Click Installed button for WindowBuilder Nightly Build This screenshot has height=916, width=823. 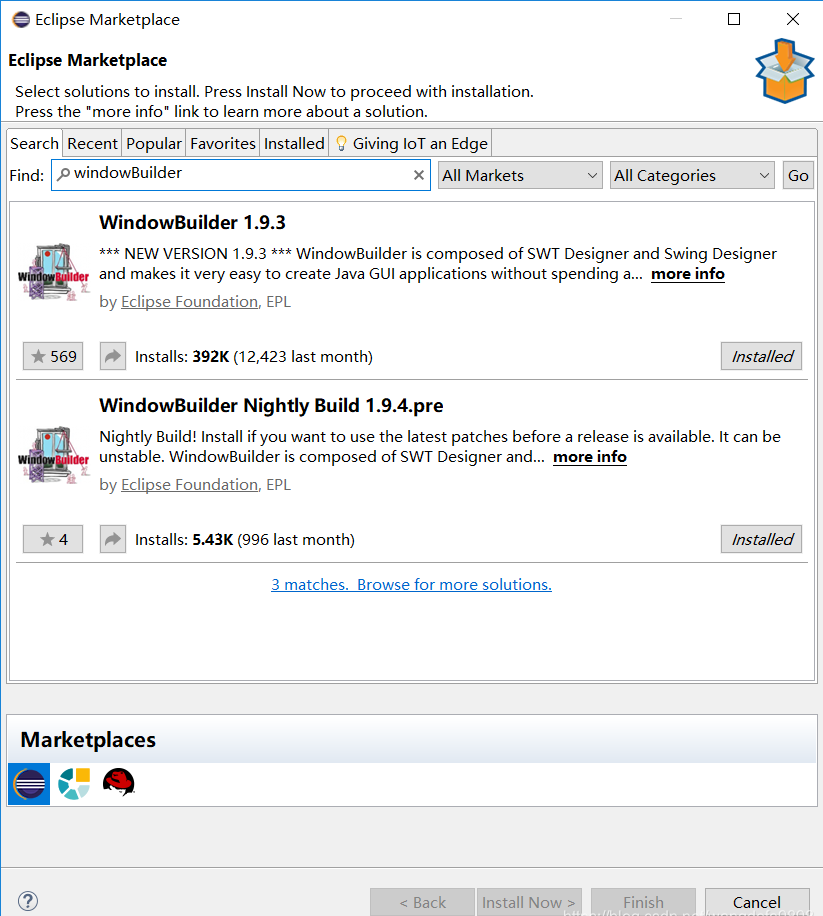point(762,539)
